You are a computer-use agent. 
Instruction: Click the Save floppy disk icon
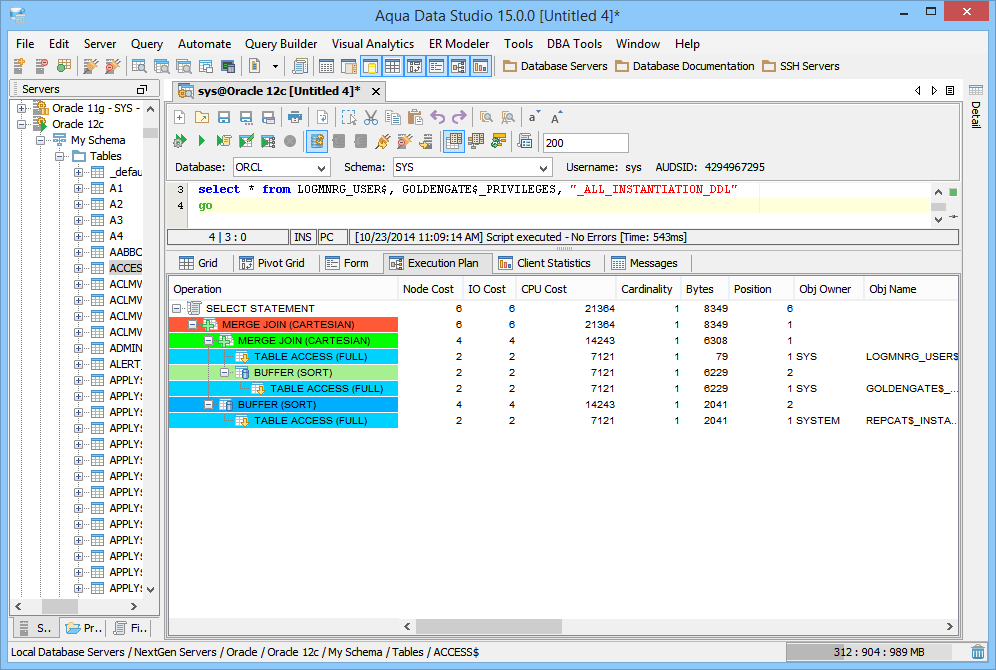224,117
